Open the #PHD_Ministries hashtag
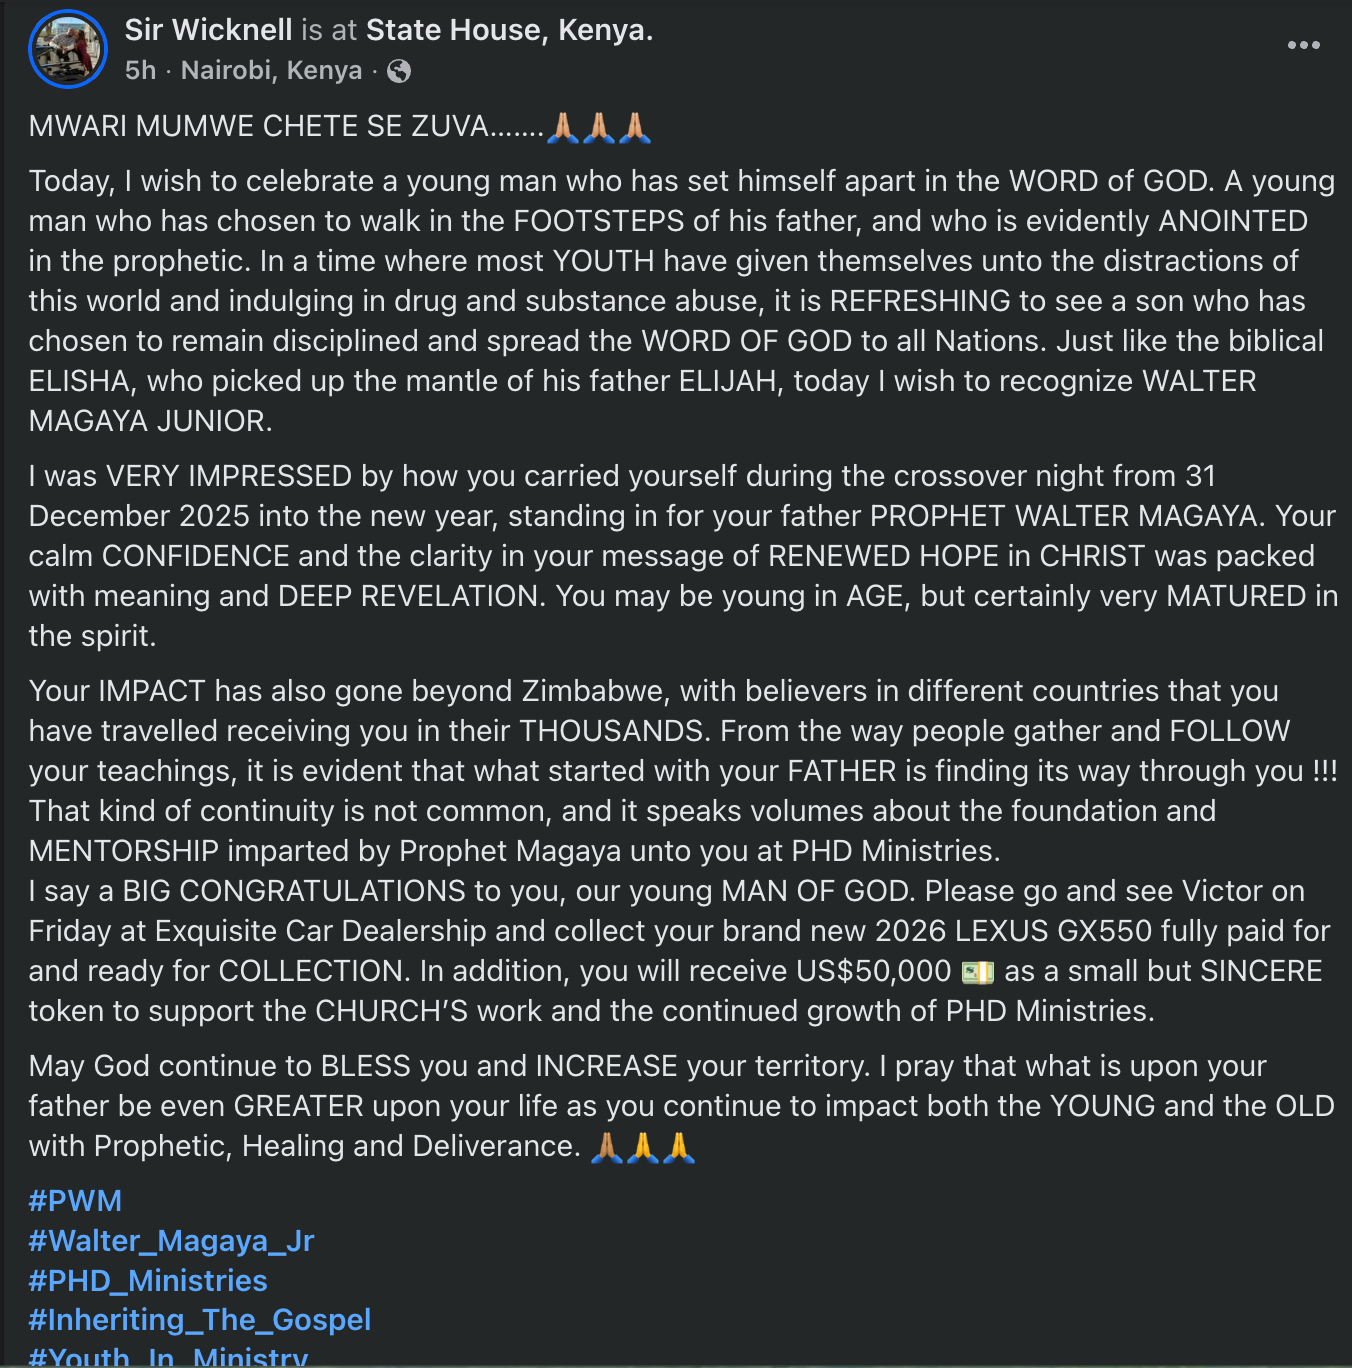 (148, 1281)
